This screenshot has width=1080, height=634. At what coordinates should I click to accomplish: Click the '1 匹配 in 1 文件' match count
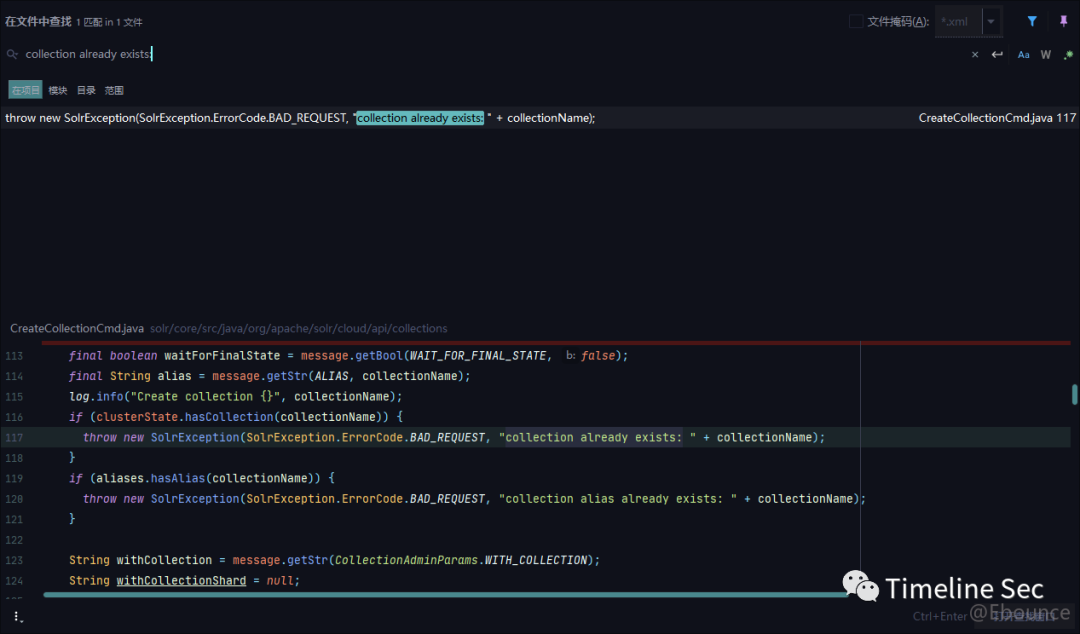[x=110, y=22]
